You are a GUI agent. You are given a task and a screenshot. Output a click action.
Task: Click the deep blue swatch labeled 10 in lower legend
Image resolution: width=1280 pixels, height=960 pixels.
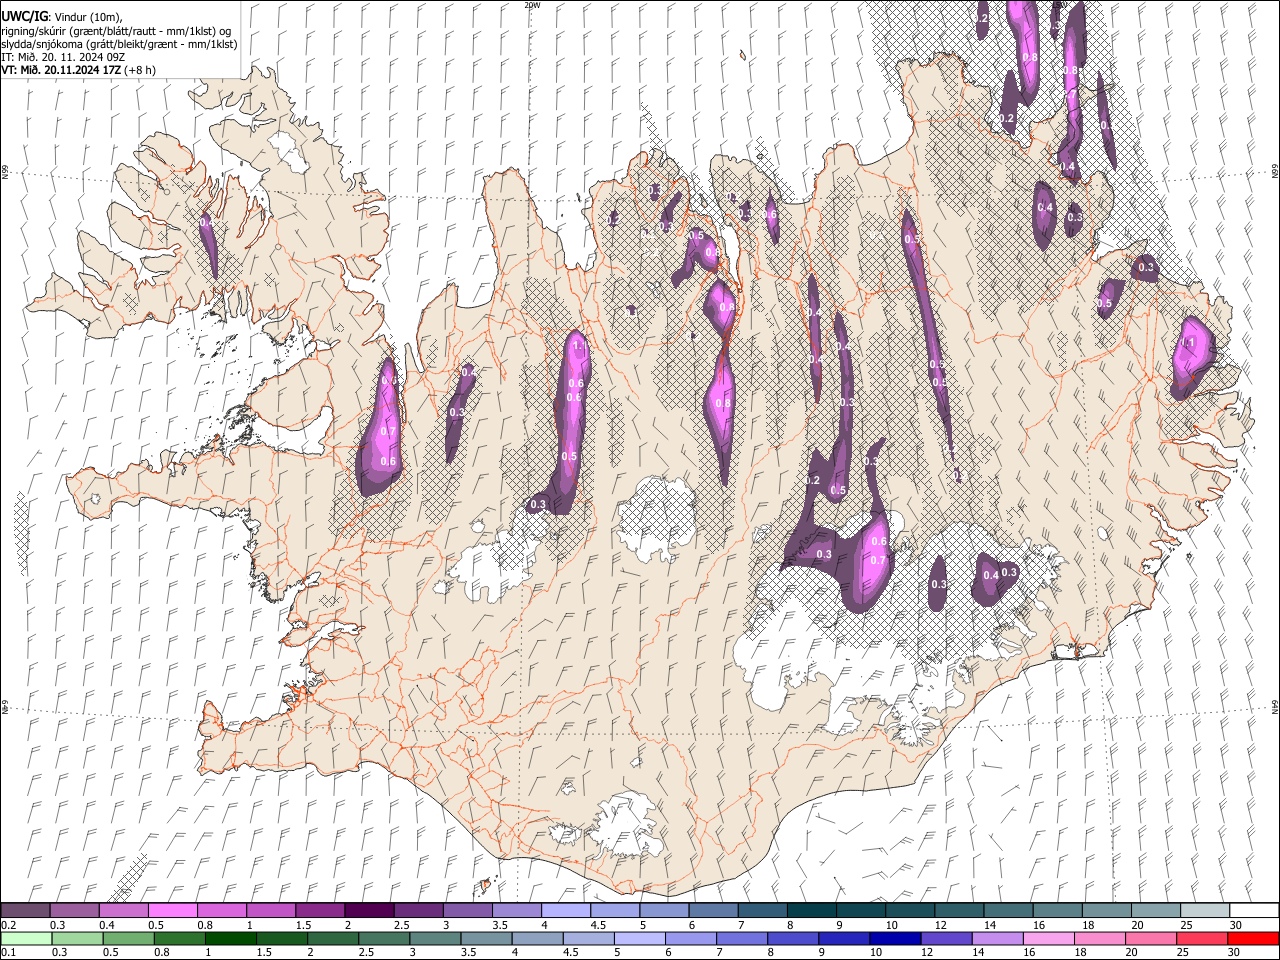894,938
